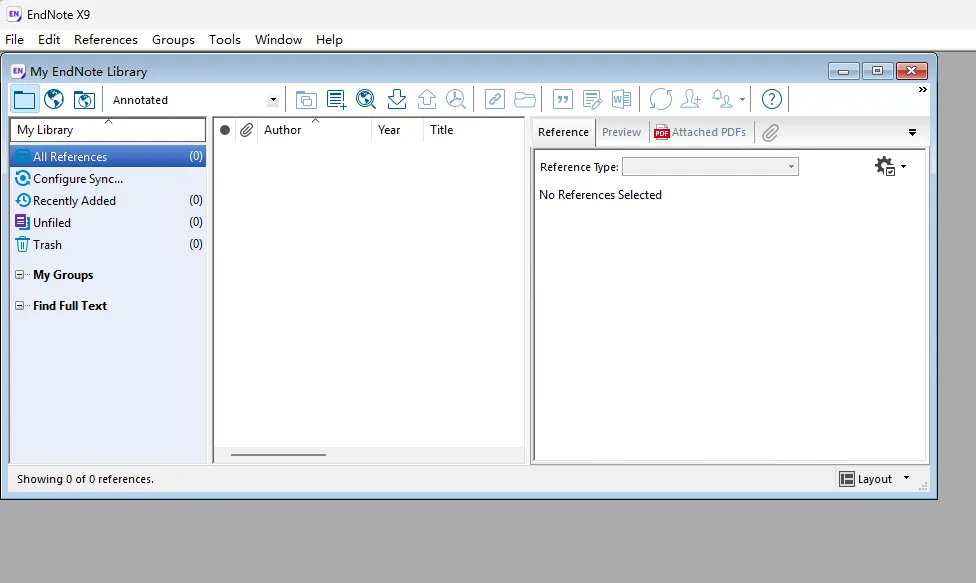The image size is (976, 583).
Task: Maximize the My EndNote Library window
Action: [x=877, y=71]
